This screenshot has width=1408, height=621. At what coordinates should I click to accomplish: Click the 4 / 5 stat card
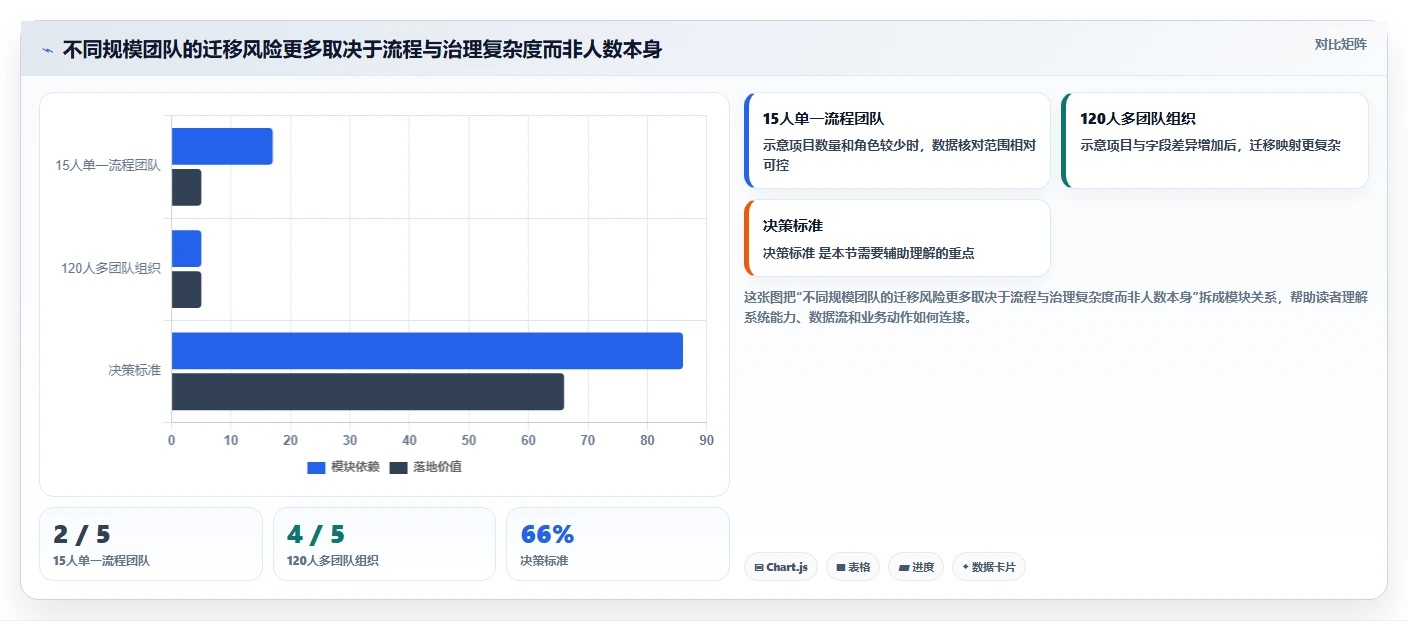(384, 544)
